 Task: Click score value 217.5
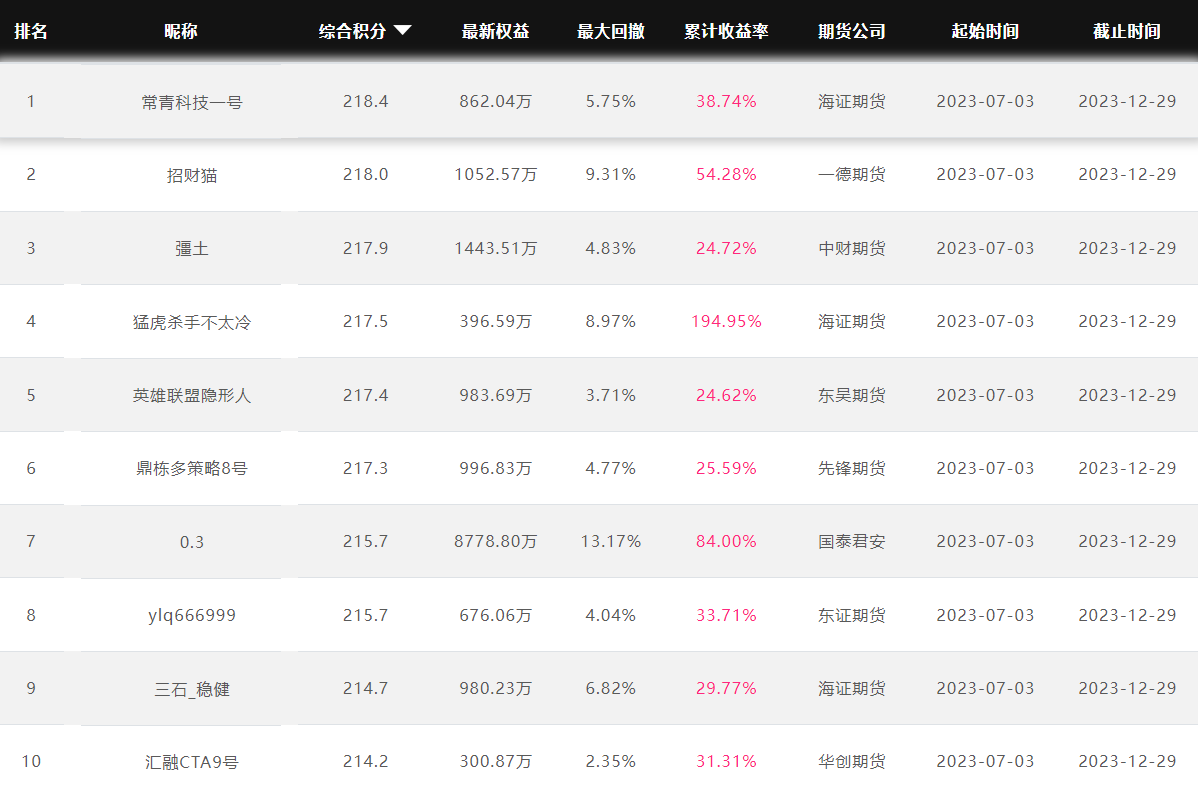click(x=365, y=322)
